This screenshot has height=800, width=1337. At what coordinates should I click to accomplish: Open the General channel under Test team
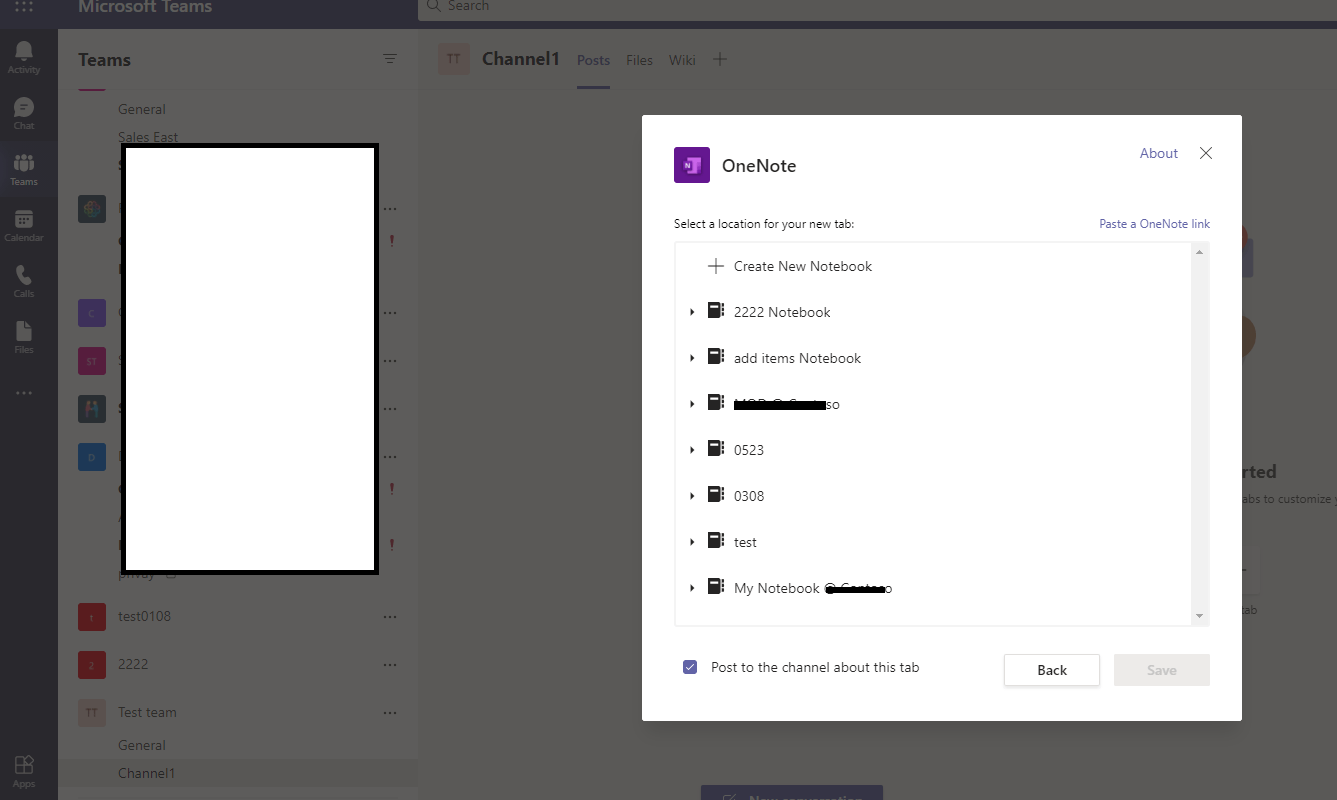coord(142,745)
